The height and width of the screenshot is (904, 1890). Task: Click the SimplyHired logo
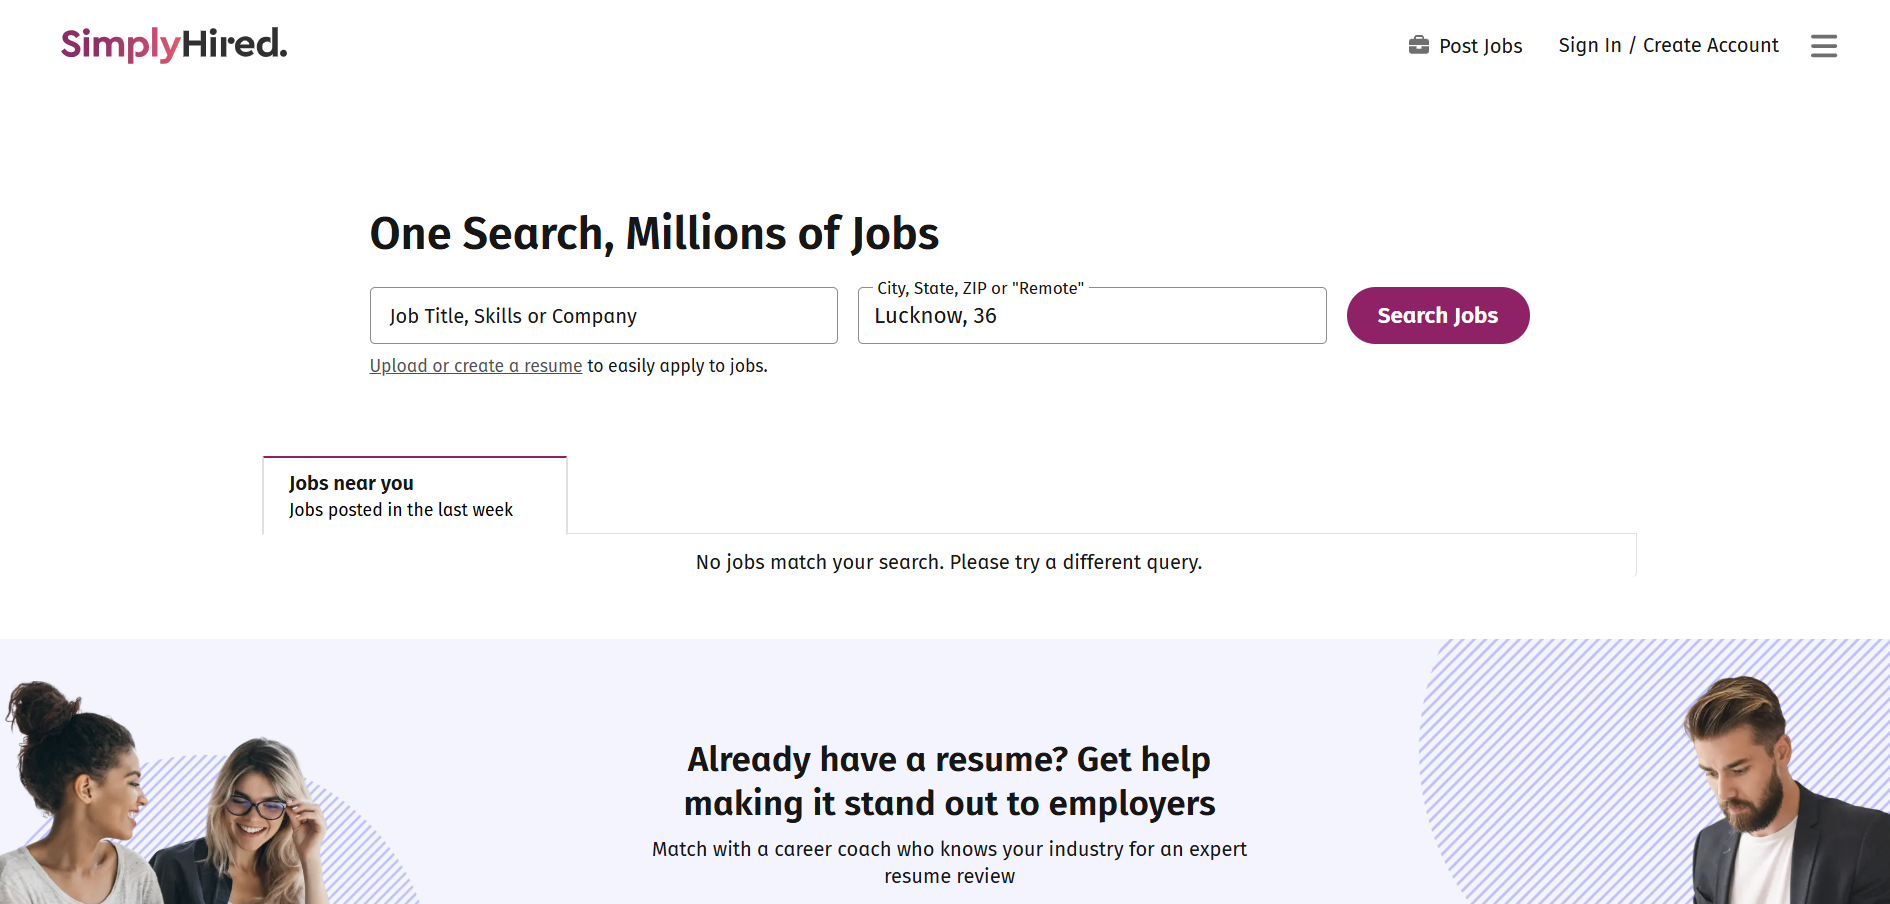174,45
